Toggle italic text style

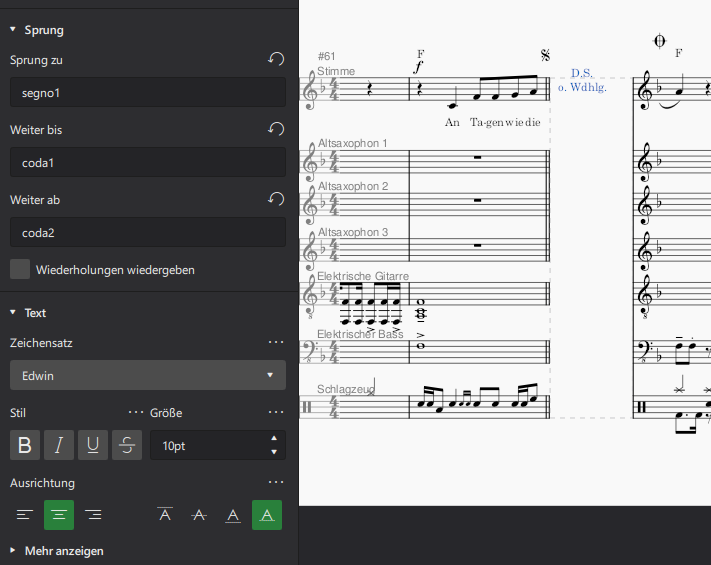(59, 445)
